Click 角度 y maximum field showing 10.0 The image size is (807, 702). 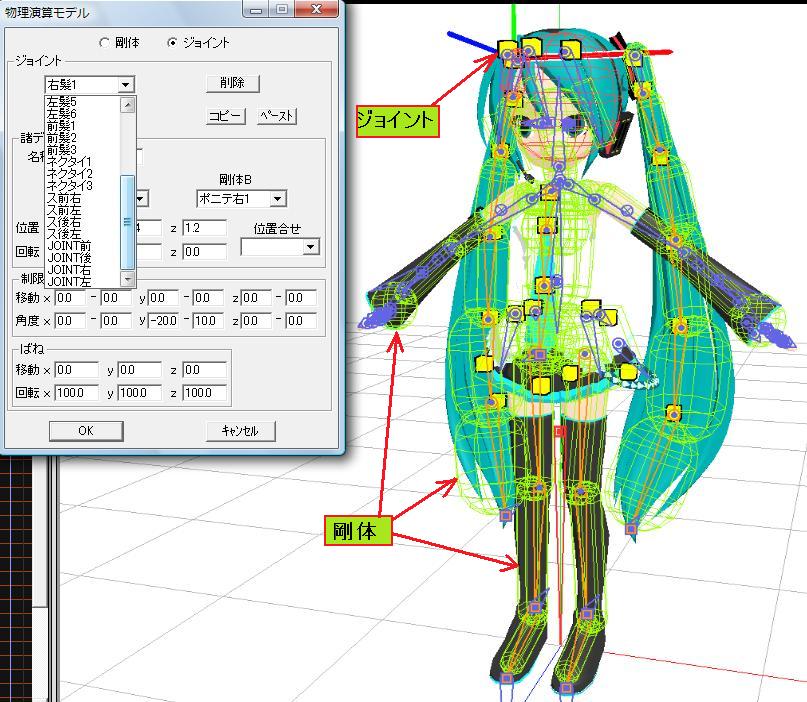click(208, 321)
